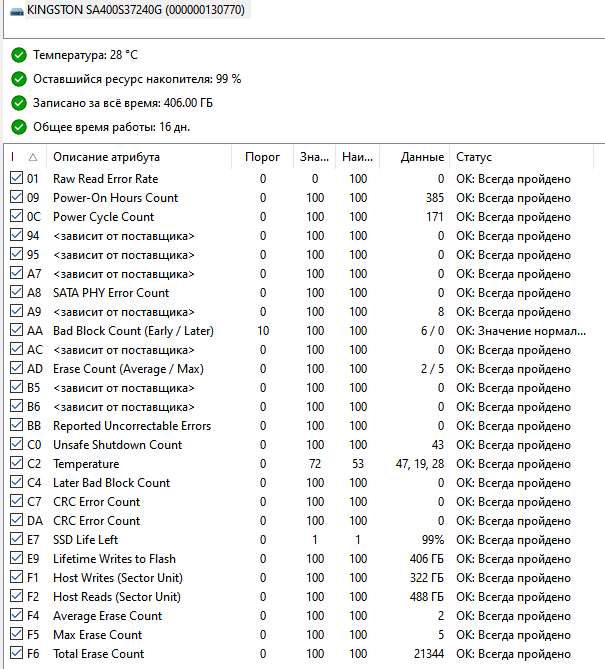Click Записано за всё время: 406.00 ГБ
Image resolution: width=605 pixels, height=669 pixels.
point(123,103)
